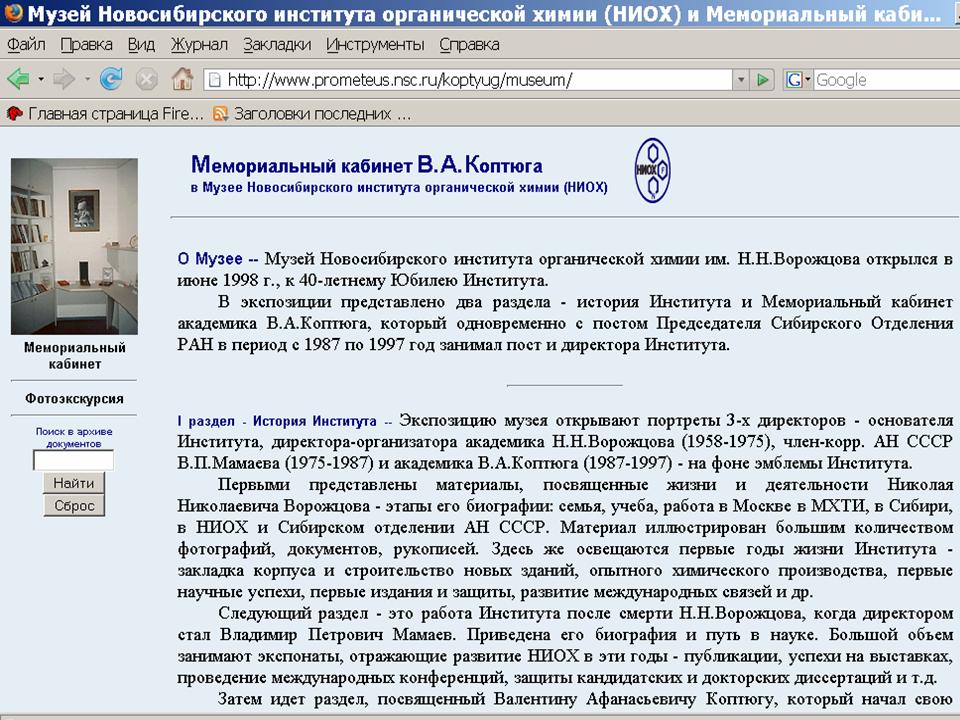Expand the address bar URL dropdown
The height and width of the screenshot is (720, 960).
[x=740, y=80]
